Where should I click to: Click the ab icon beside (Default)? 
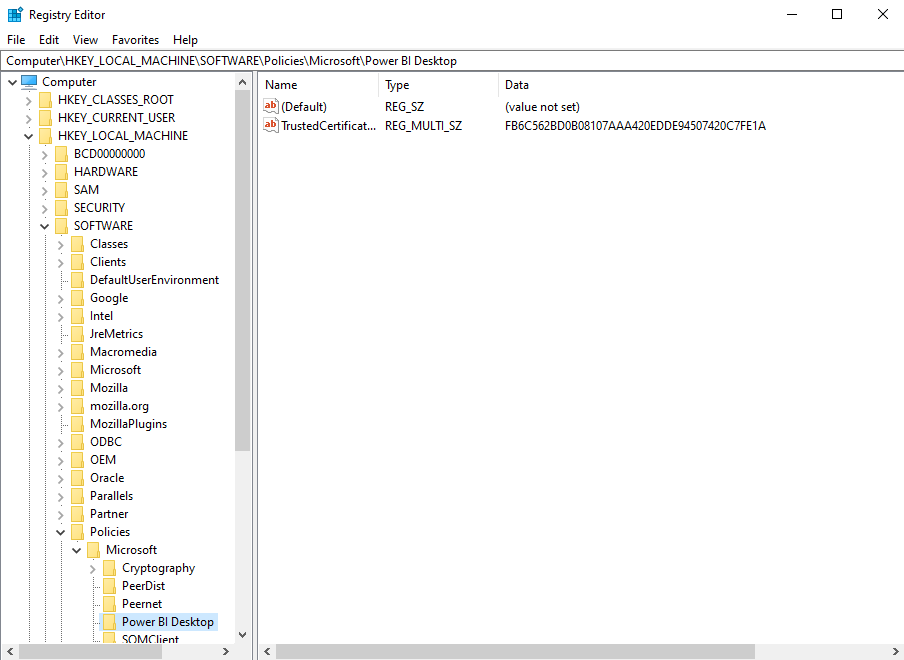point(269,106)
